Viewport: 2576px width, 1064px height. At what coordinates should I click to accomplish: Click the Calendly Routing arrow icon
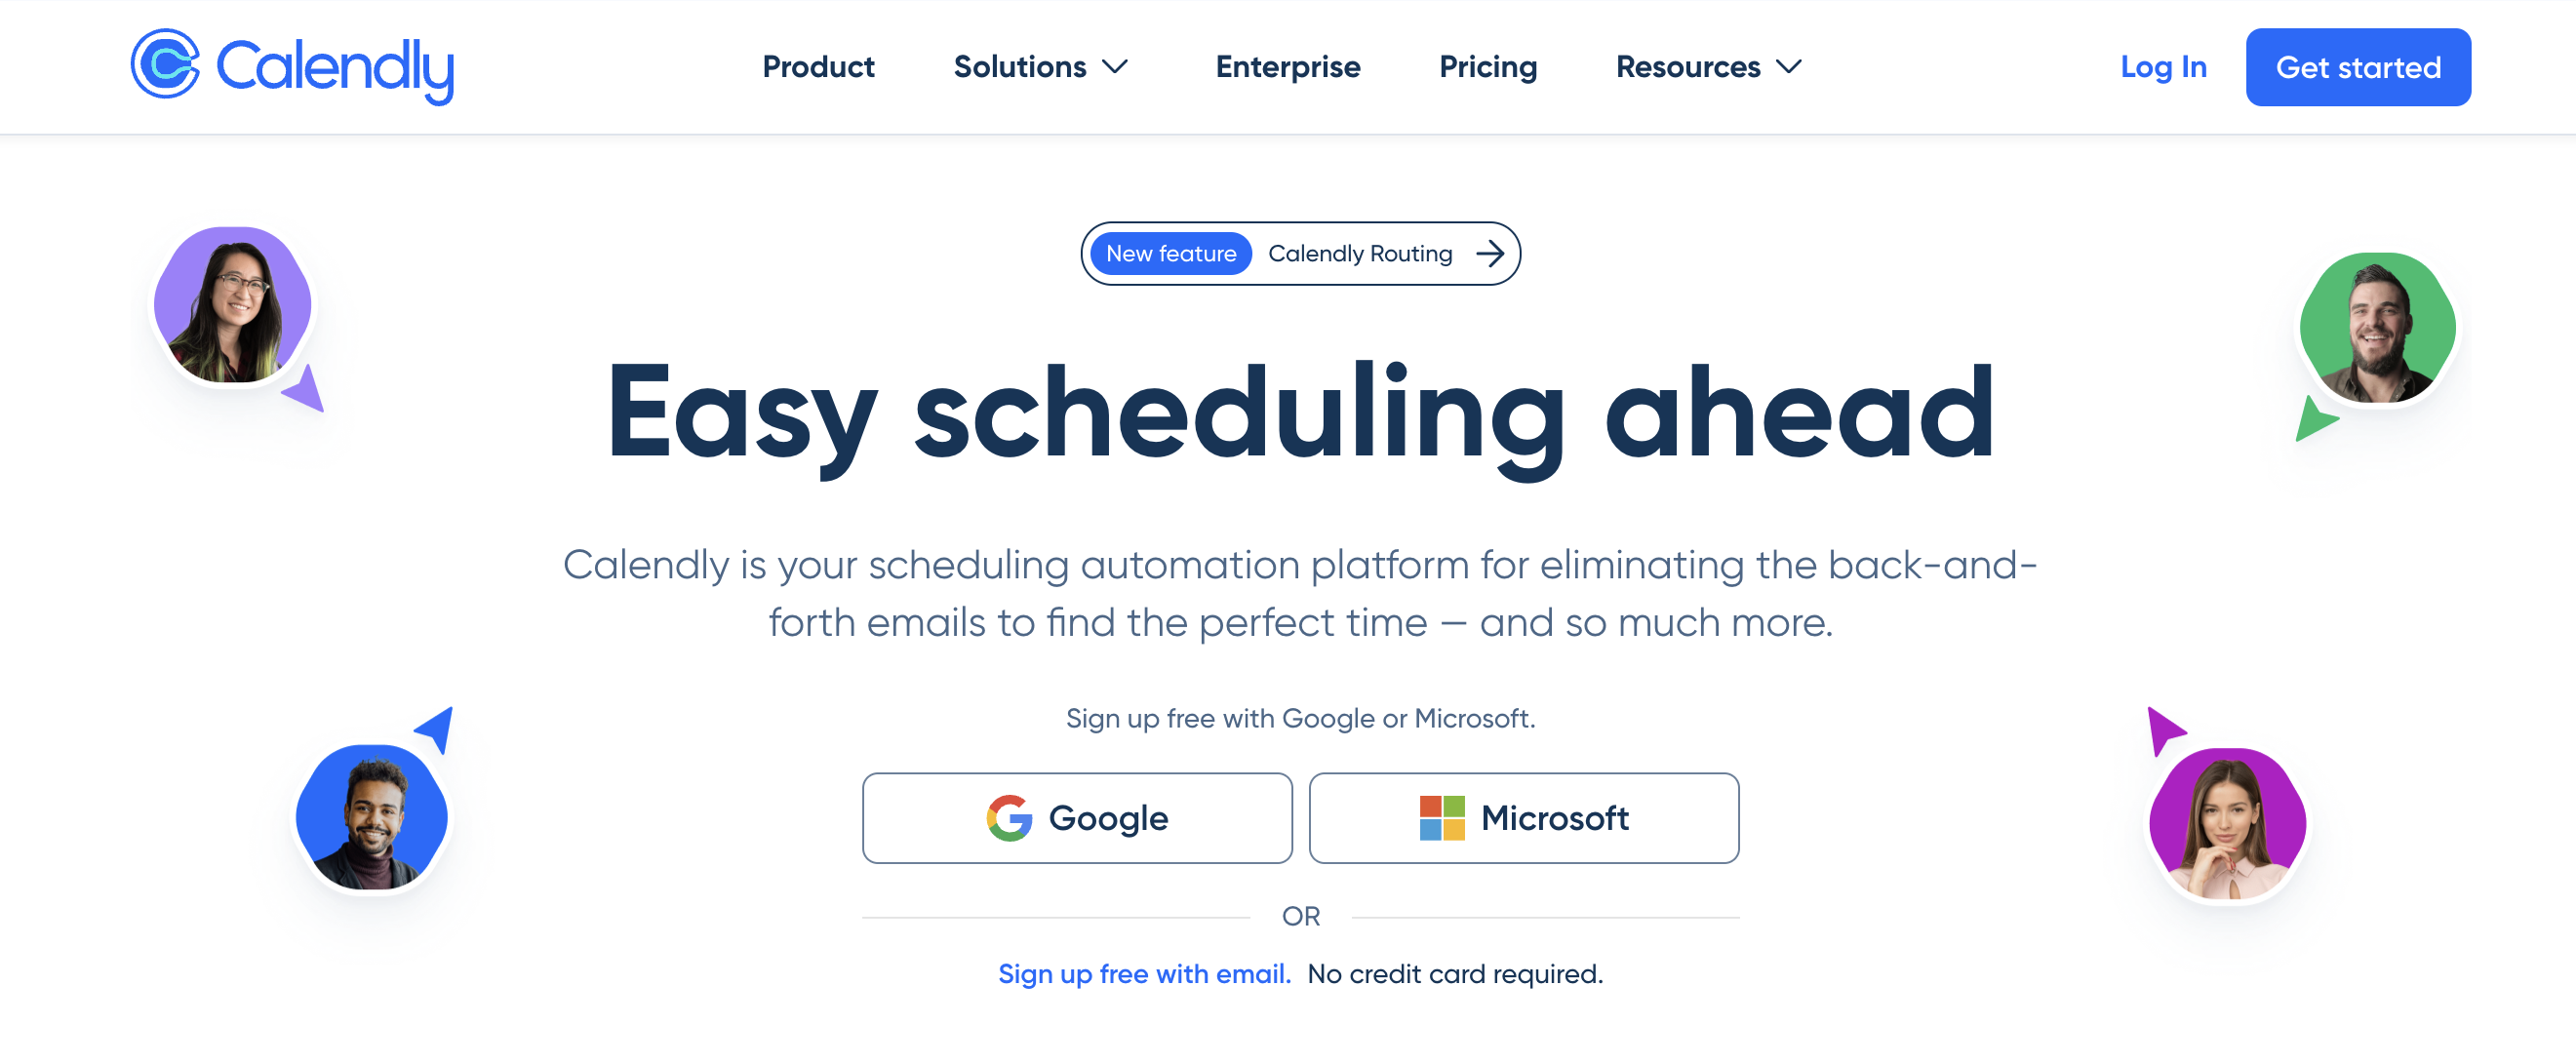[x=1490, y=253]
